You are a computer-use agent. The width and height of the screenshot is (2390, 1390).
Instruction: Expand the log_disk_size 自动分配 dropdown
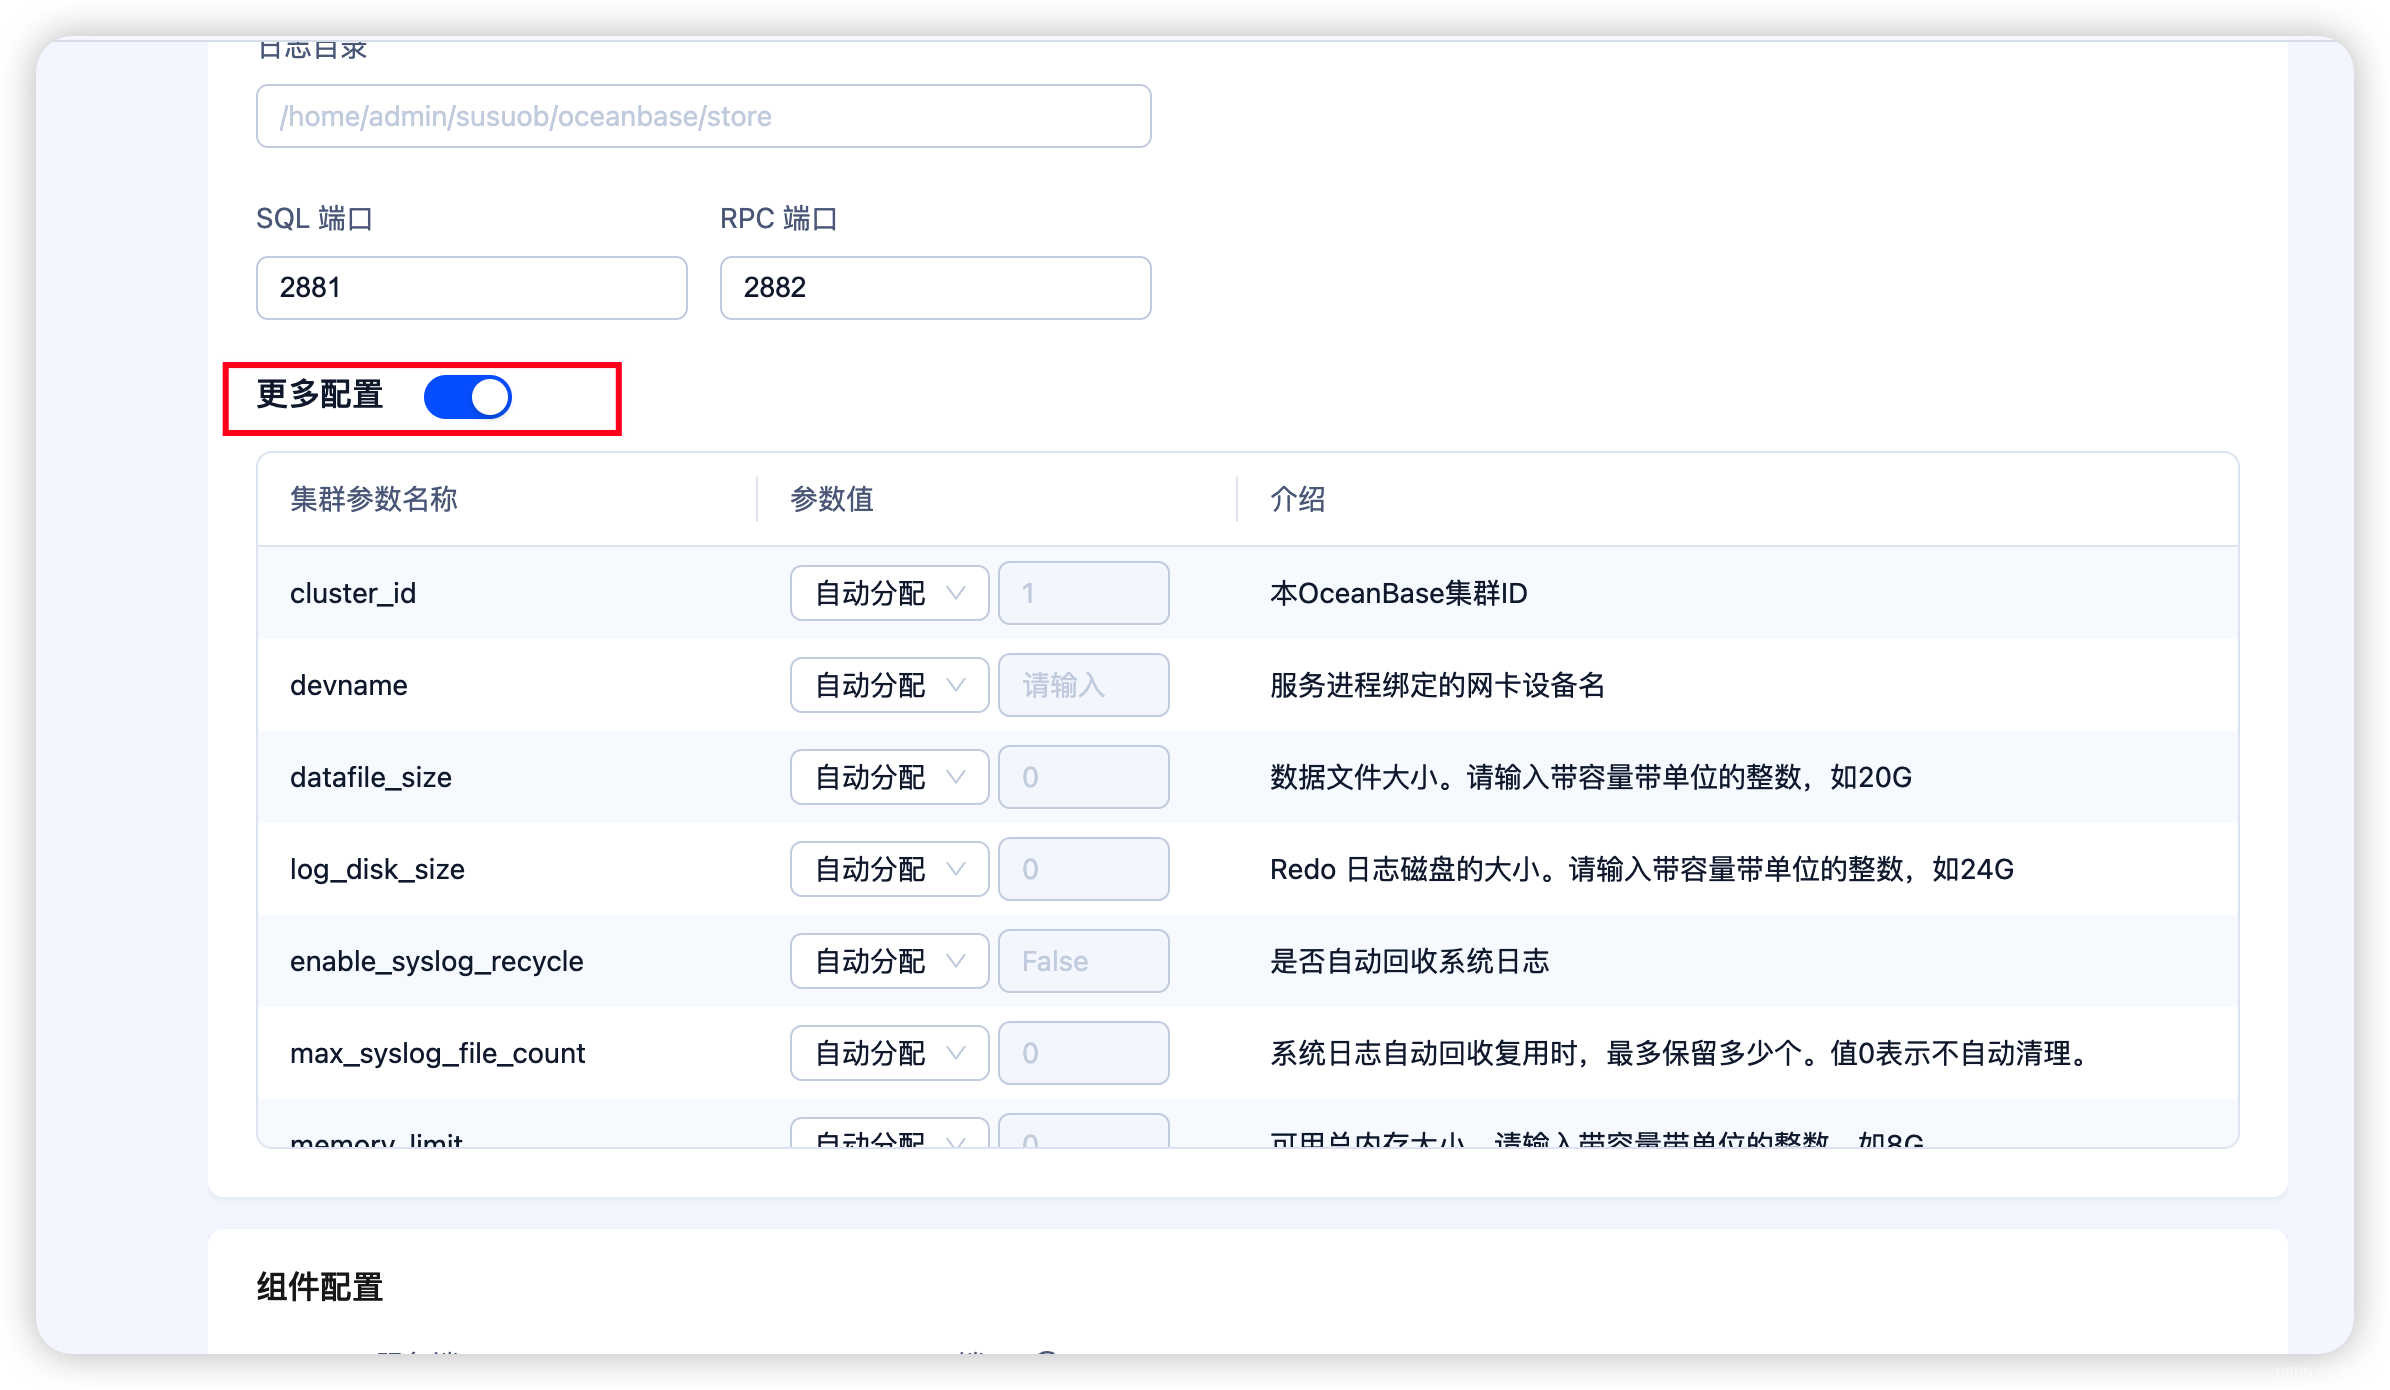tap(888, 869)
